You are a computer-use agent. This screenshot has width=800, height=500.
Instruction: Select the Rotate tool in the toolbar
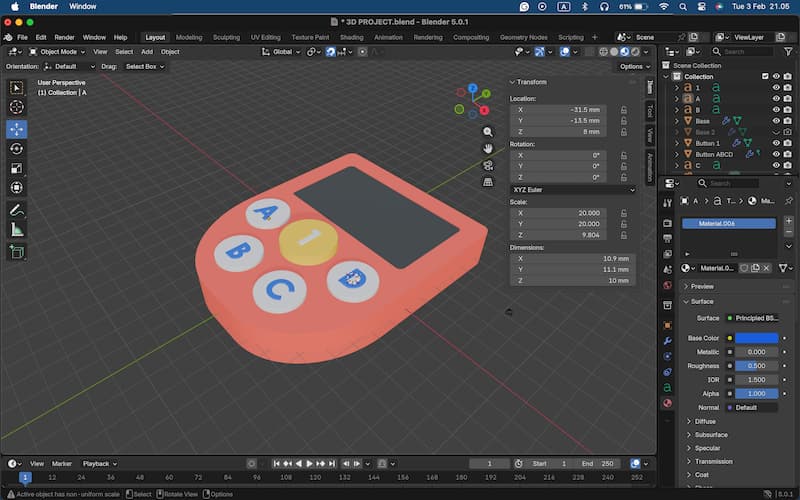pyautogui.click(x=17, y=149)
